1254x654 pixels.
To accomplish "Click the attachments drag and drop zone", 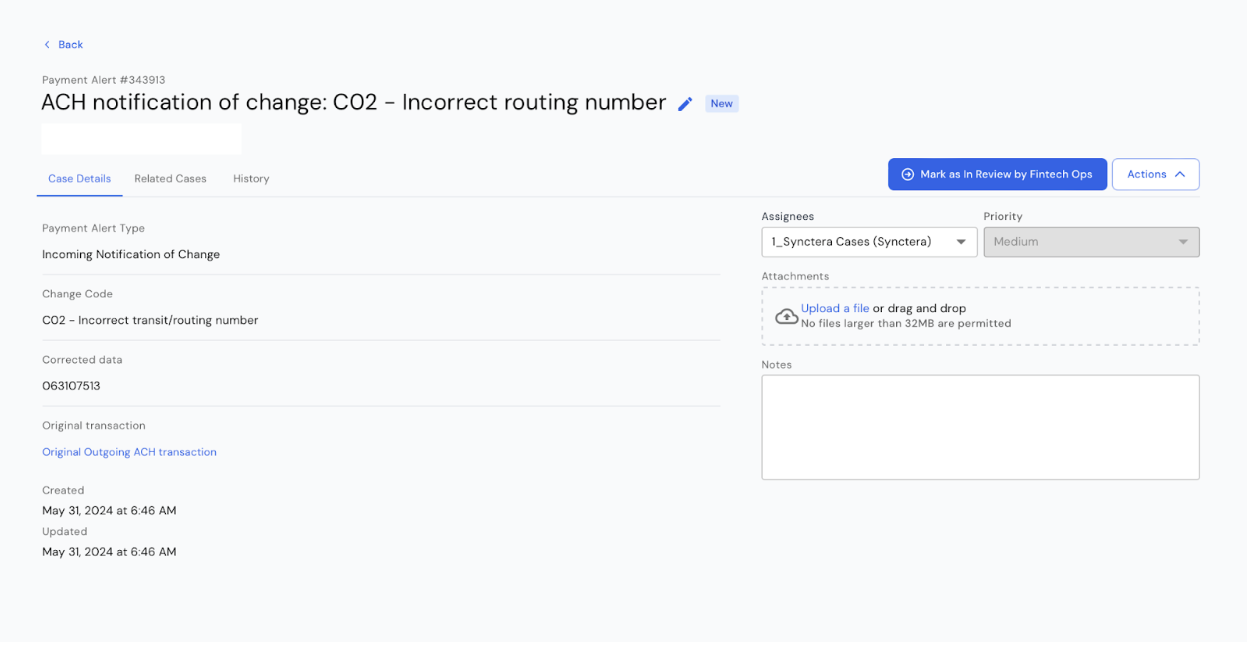I will click(x=980, y=316).
